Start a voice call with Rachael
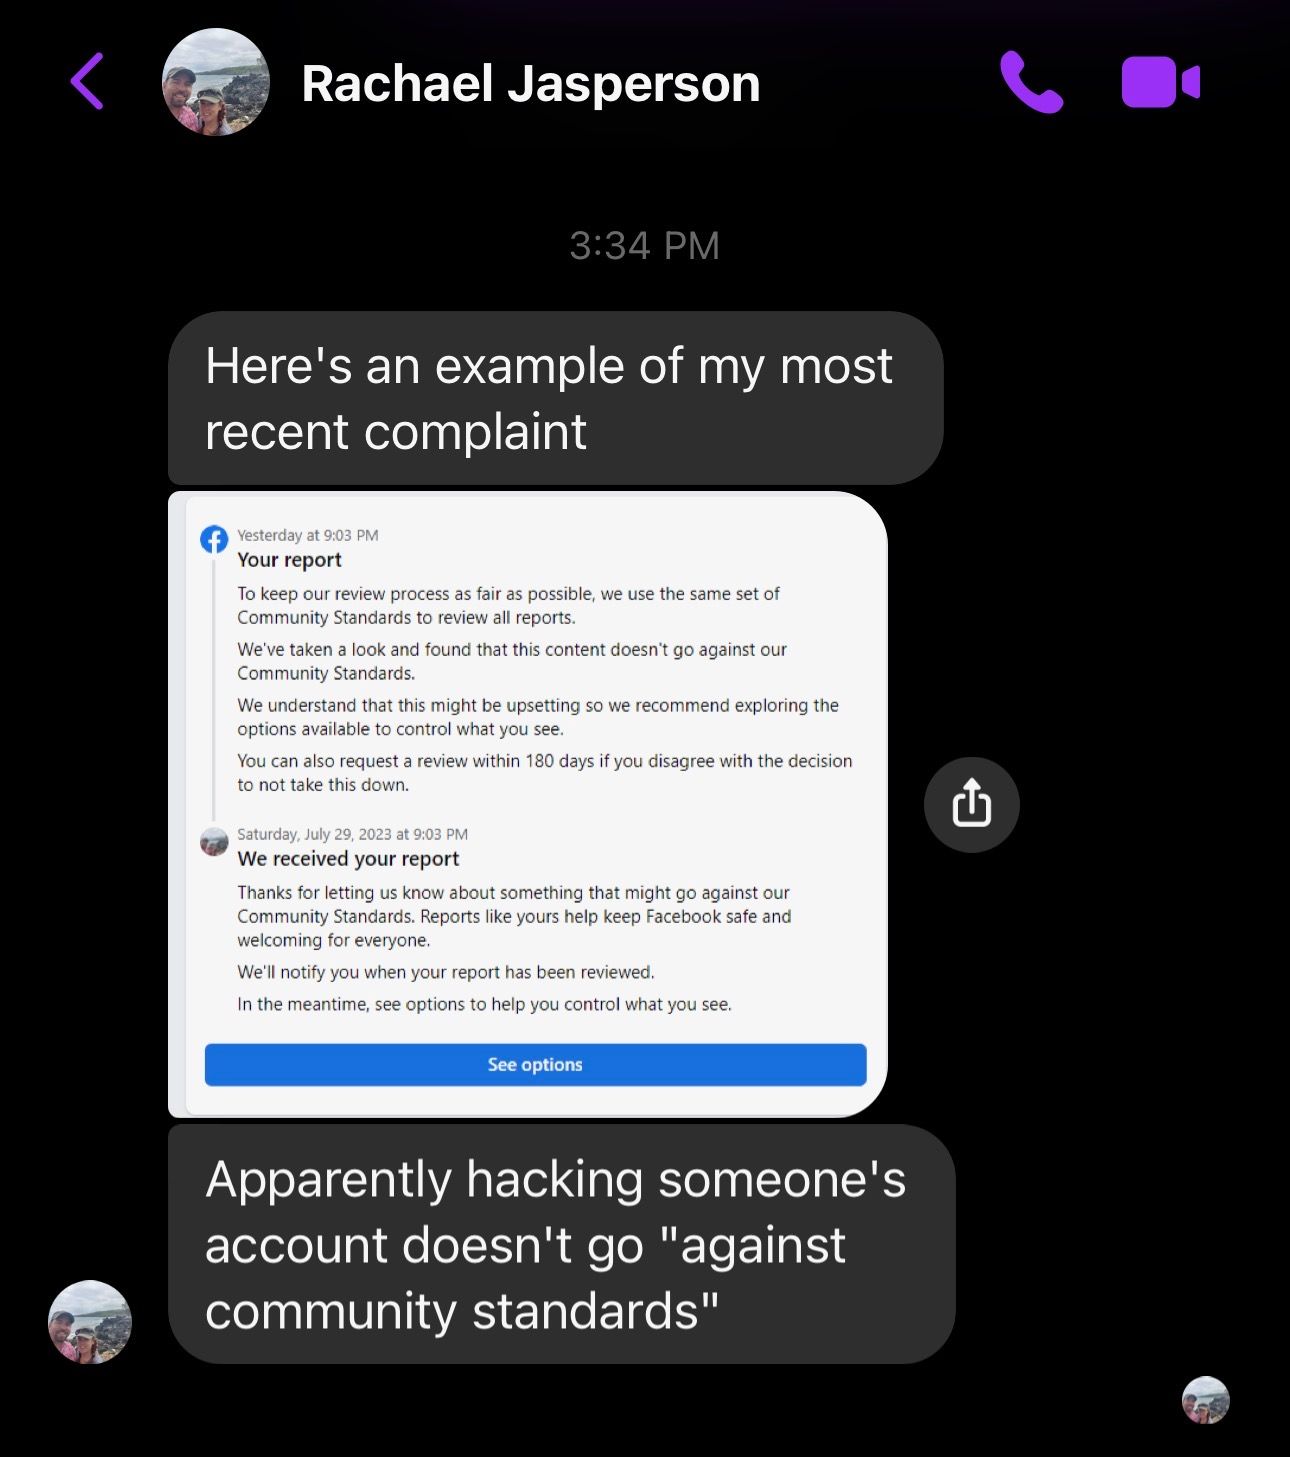The width and height of the screenshot is (1290, 1457). tap(1031, 82)
